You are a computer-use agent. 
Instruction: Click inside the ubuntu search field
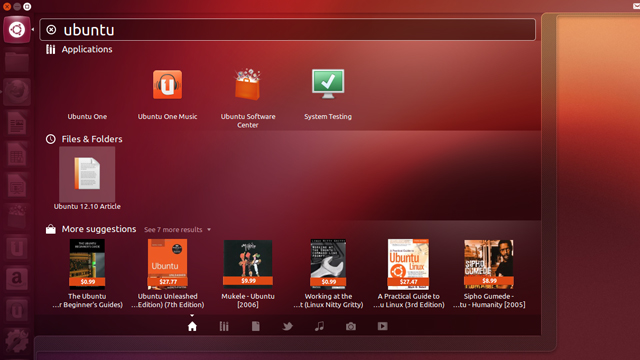point(287,30)
